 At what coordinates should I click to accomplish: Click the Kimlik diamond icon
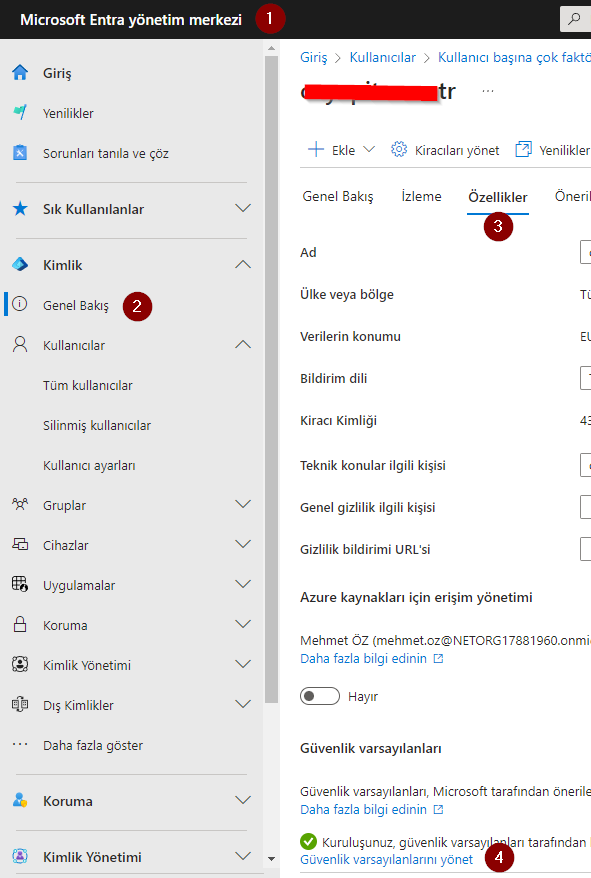20,265
